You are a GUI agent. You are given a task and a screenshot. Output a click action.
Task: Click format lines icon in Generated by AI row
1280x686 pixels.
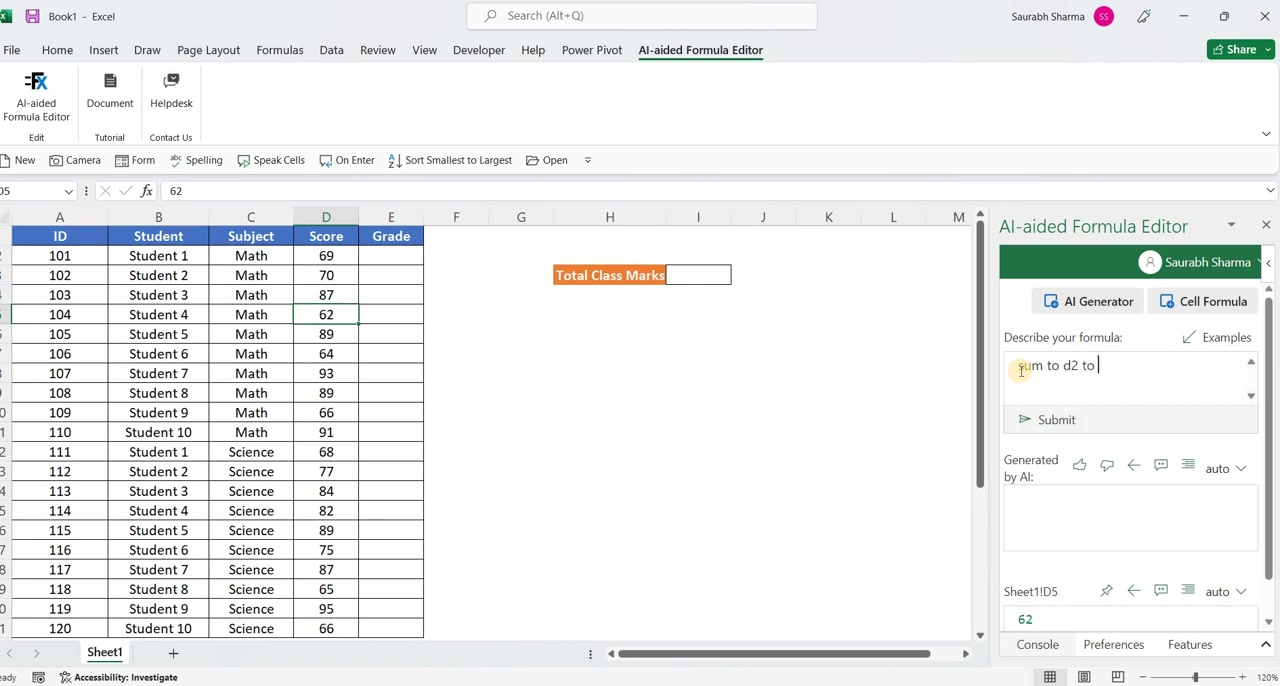[x=1187, y=465]
